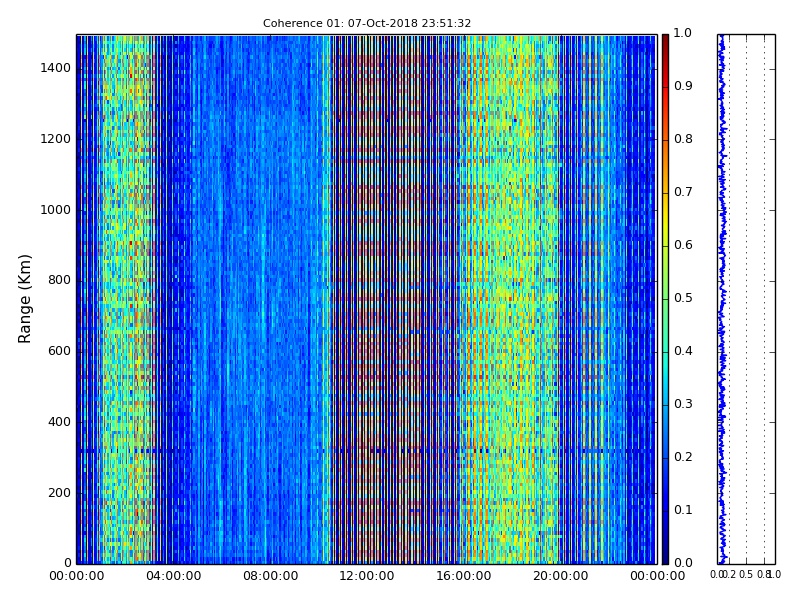Click the colorbar 0.6 label
Image resolution: width=800 pixels, height=600 pixels.
pyautogui.click(x=683, y=245)
